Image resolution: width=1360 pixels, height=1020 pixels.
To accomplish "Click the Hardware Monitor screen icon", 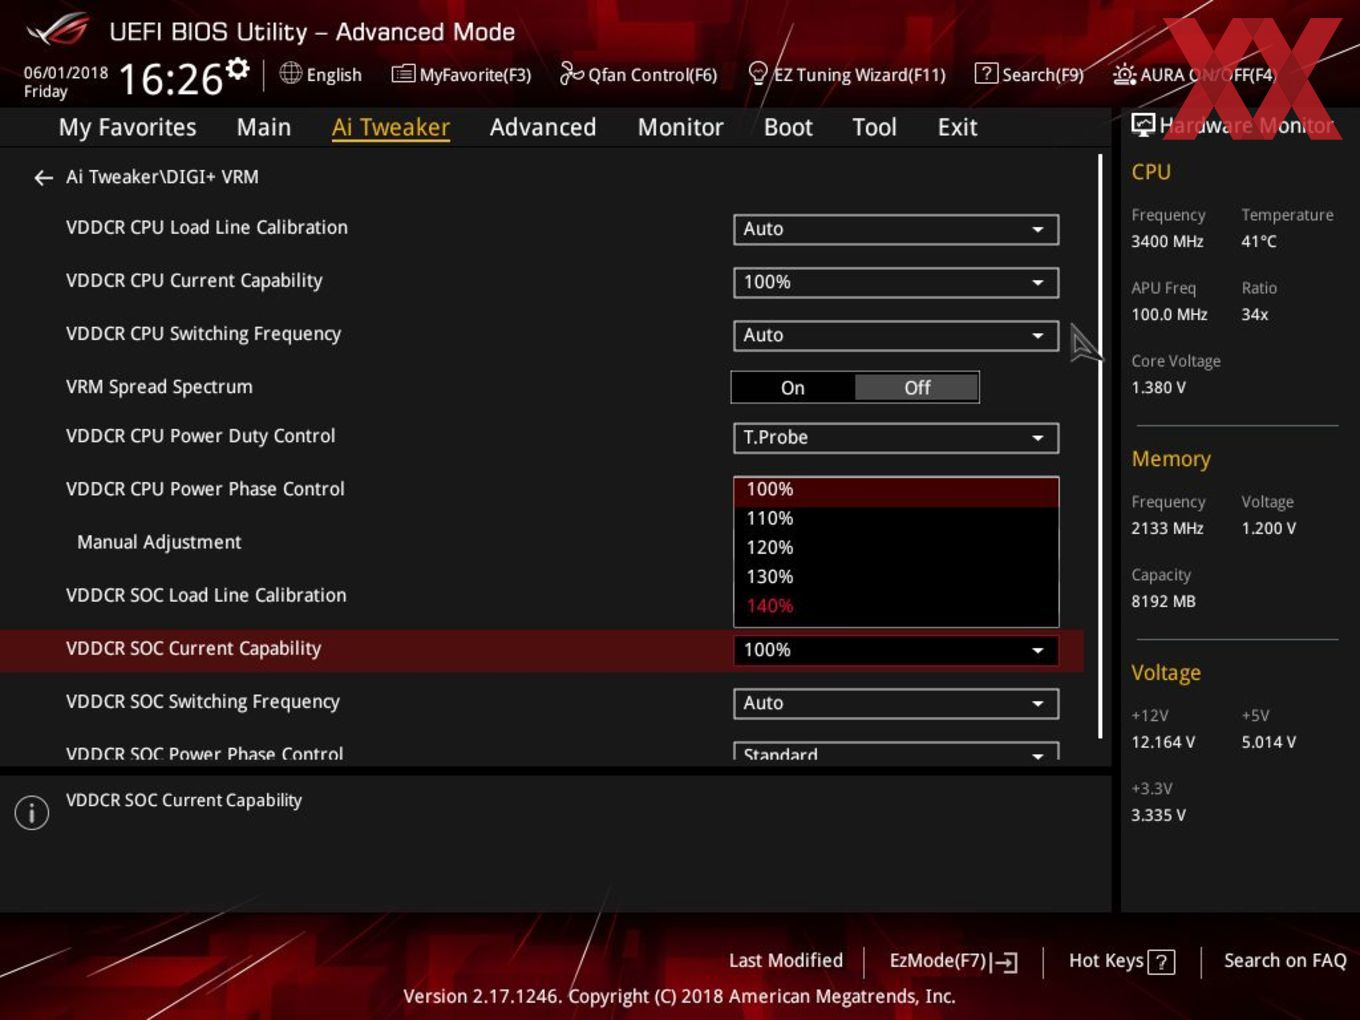I will point(1143,125).
